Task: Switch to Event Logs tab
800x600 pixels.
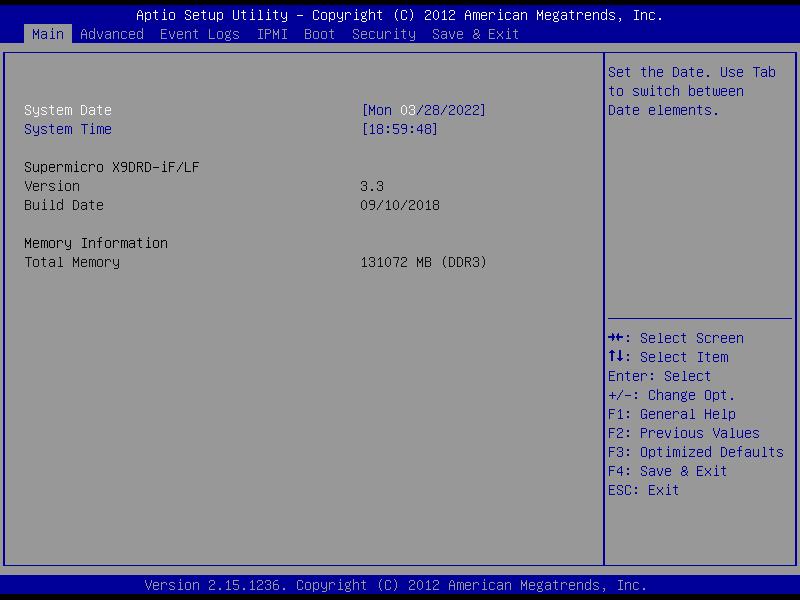Action: pos(199,34)
